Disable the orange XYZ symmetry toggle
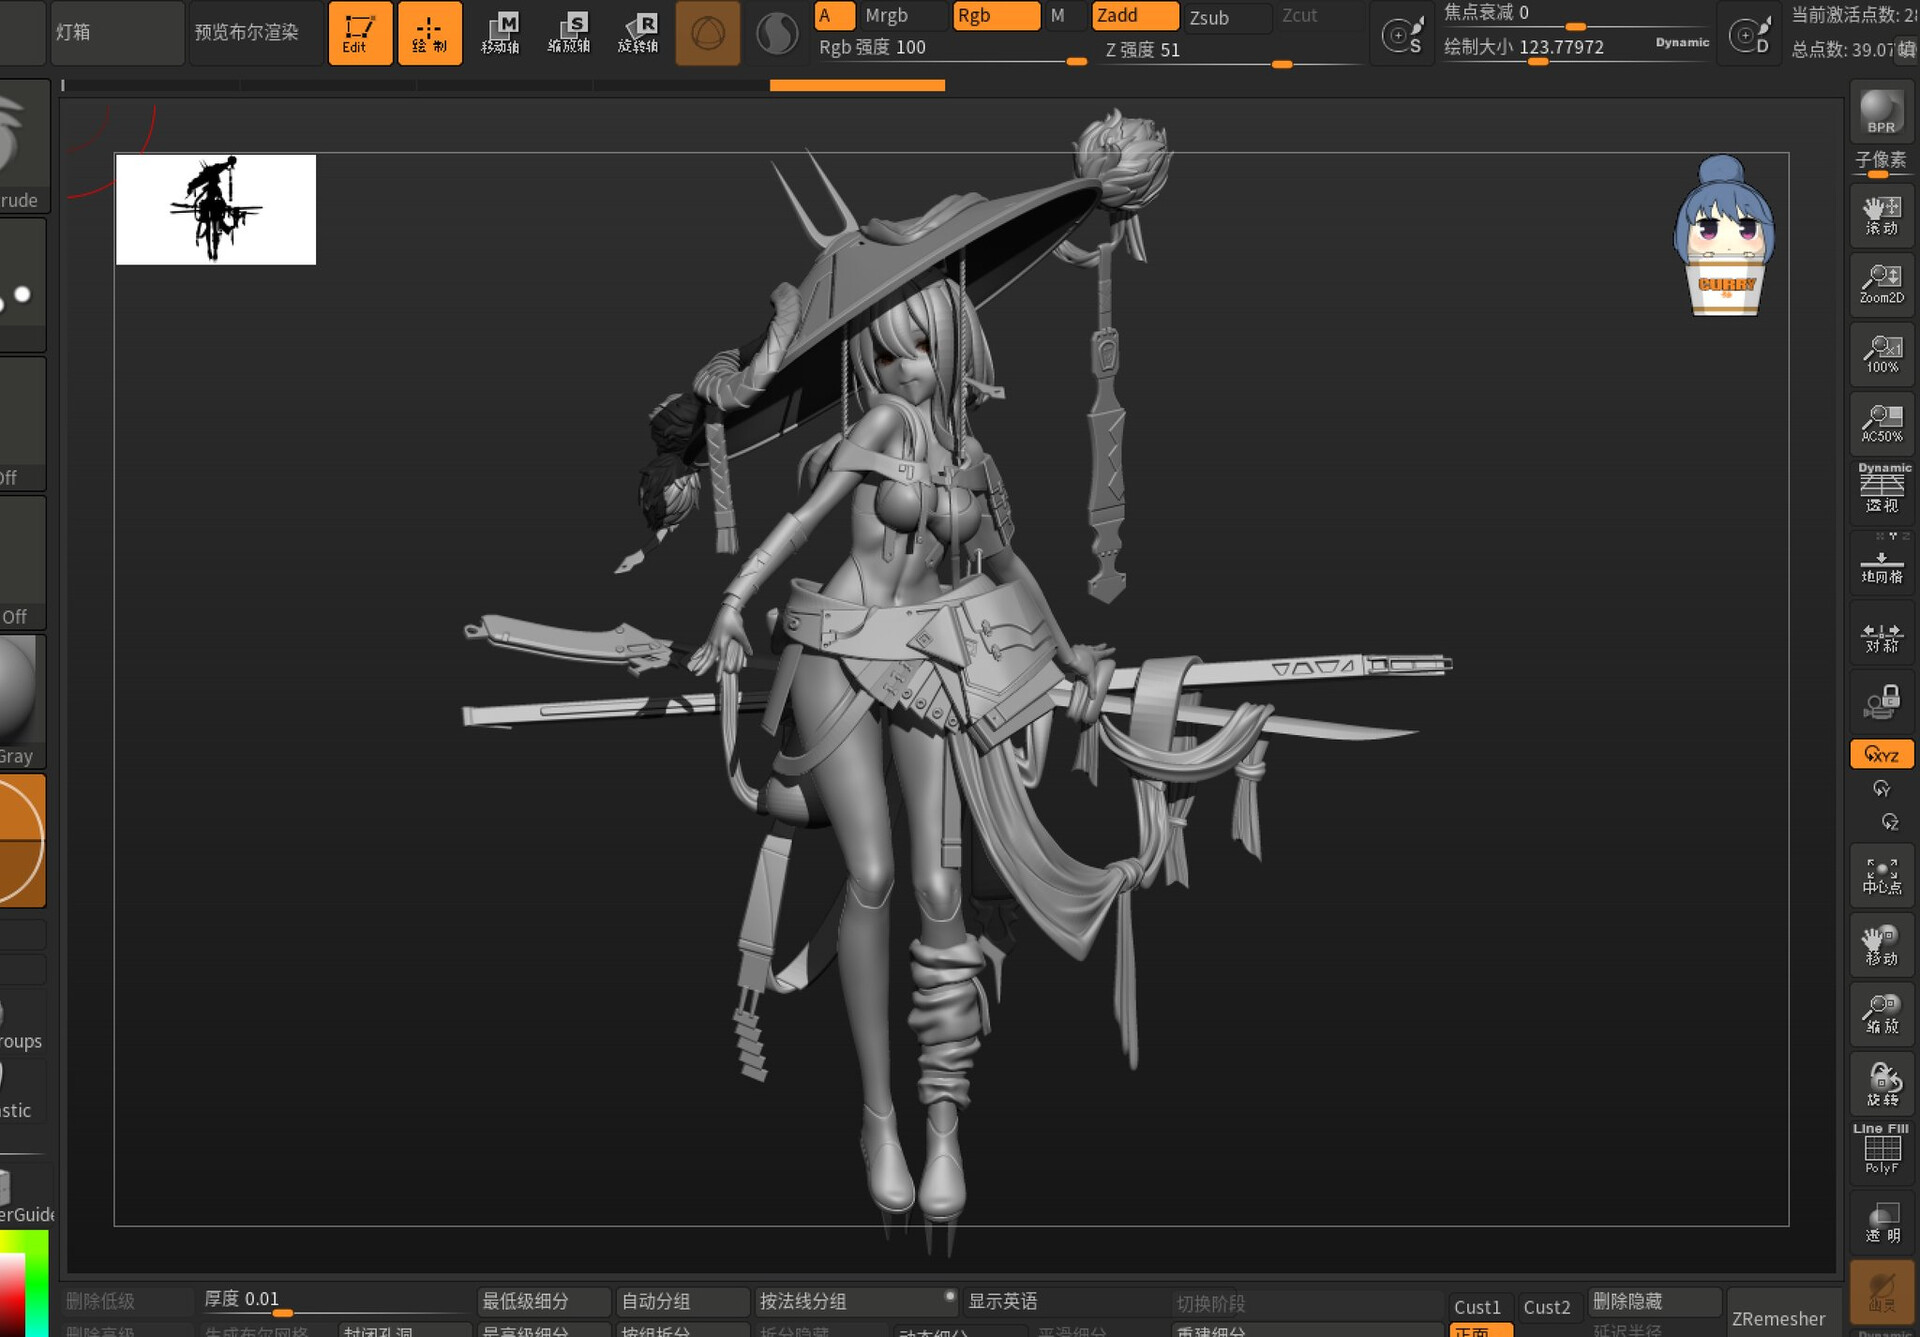Viewport: 1920px width, 1337px height. coord(1880,754)
